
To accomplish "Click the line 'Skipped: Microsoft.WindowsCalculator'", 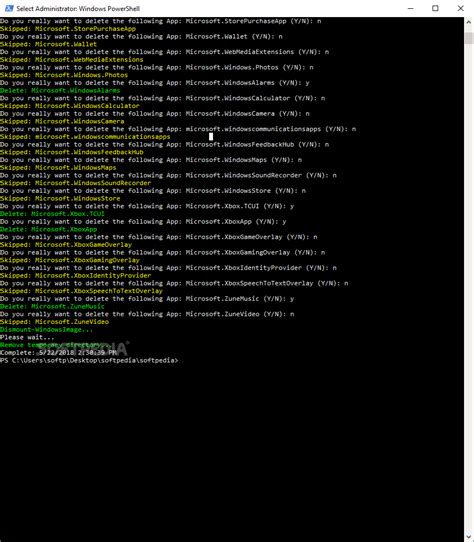I will (x=70, y=106).
